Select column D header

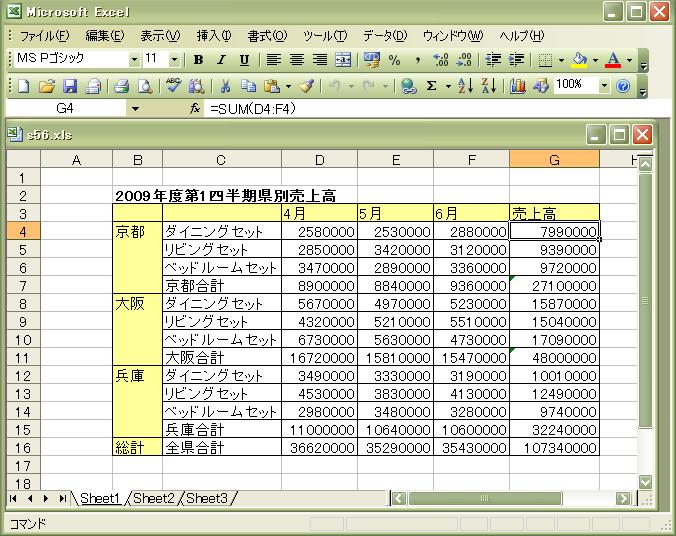point(319,160)
